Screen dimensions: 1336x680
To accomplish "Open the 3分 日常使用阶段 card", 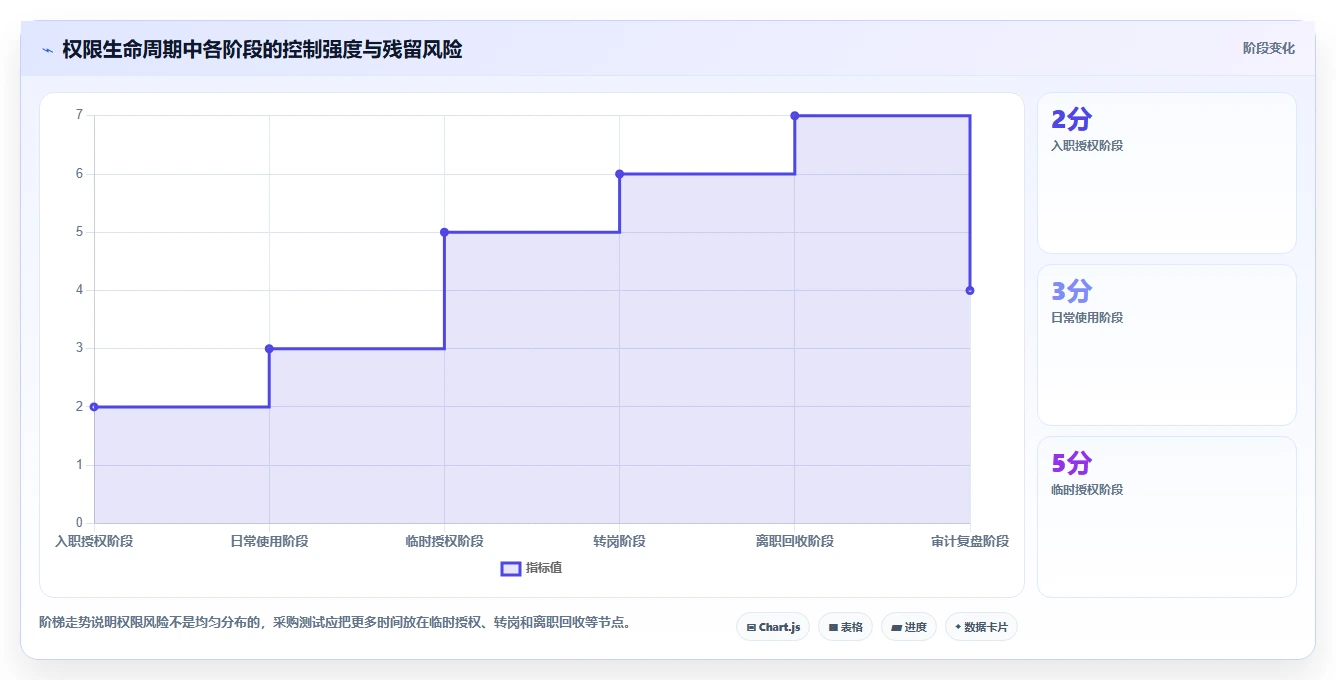I will coord(1167,345).
